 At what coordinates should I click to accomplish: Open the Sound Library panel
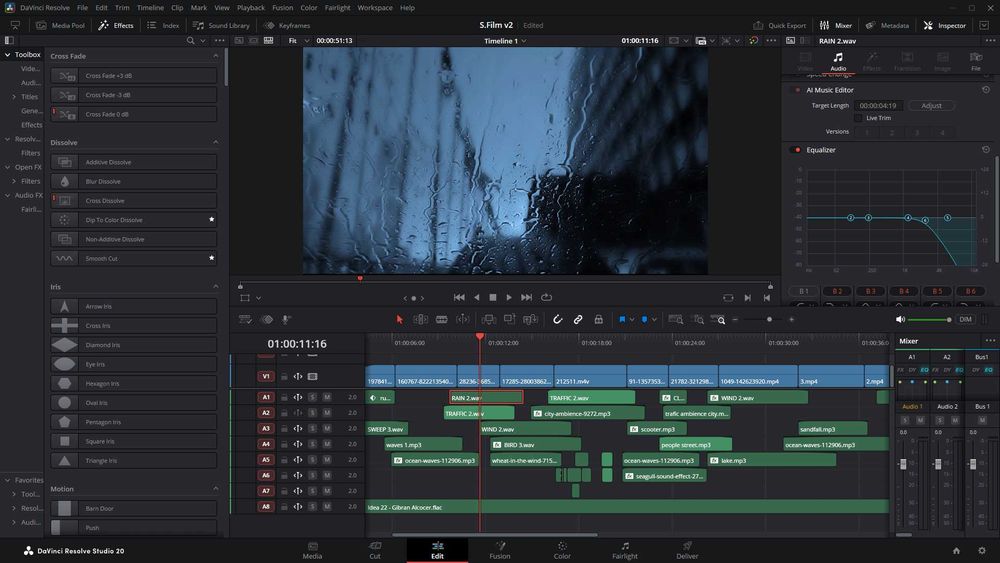[221, 26]
